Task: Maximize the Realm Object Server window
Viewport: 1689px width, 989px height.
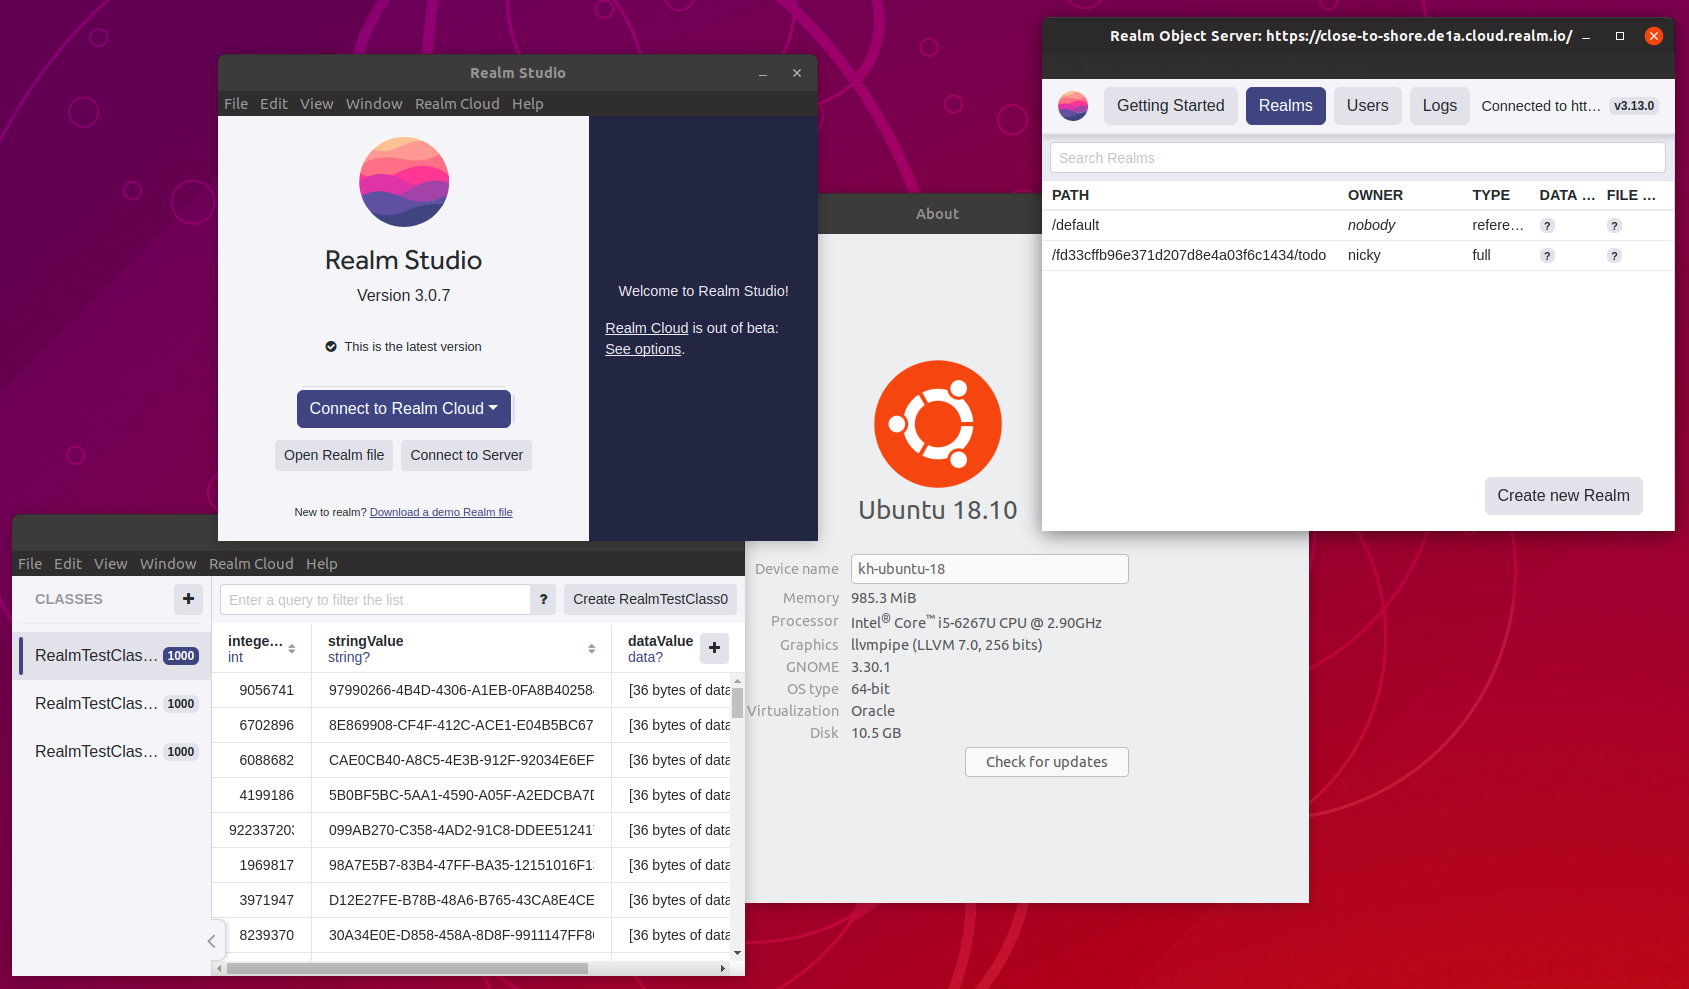Action: point(1620,36)
